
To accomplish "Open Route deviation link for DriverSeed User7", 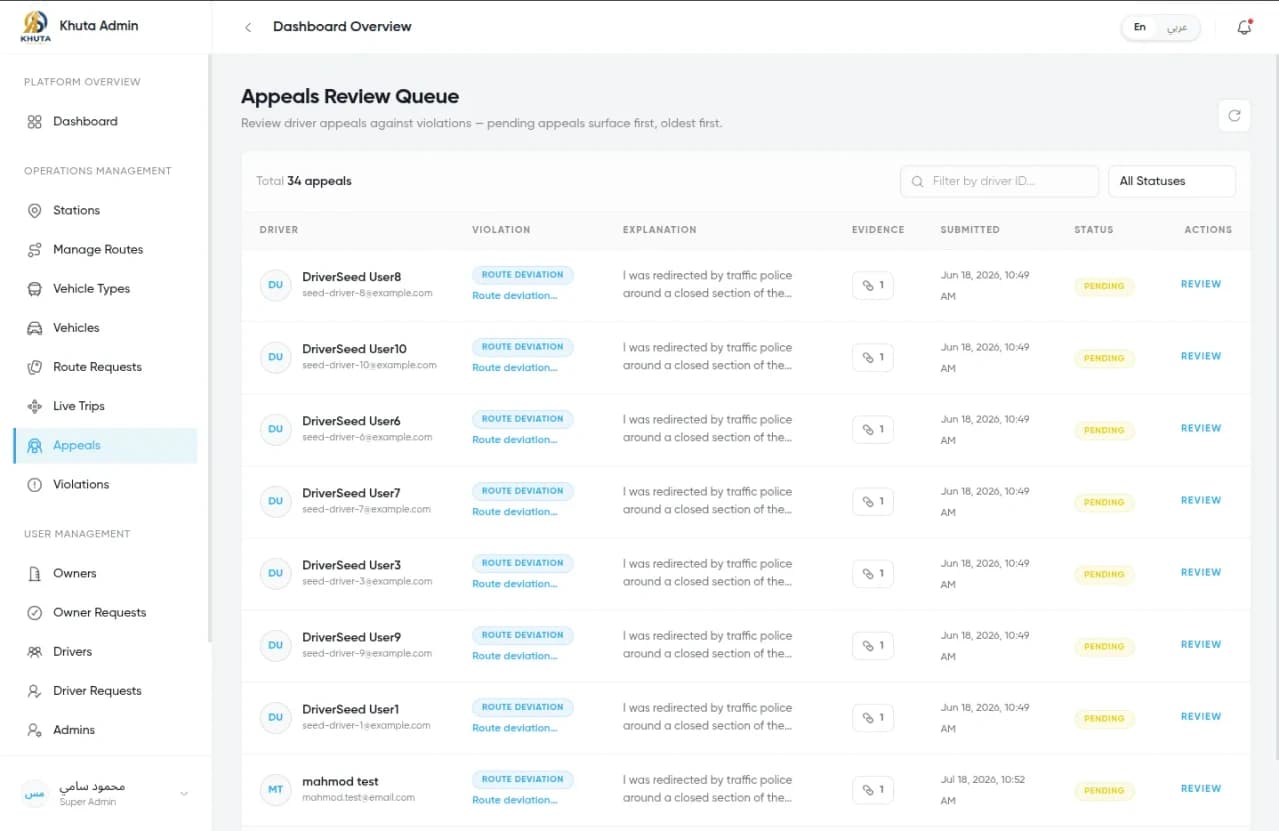I will tap(514, 512).
